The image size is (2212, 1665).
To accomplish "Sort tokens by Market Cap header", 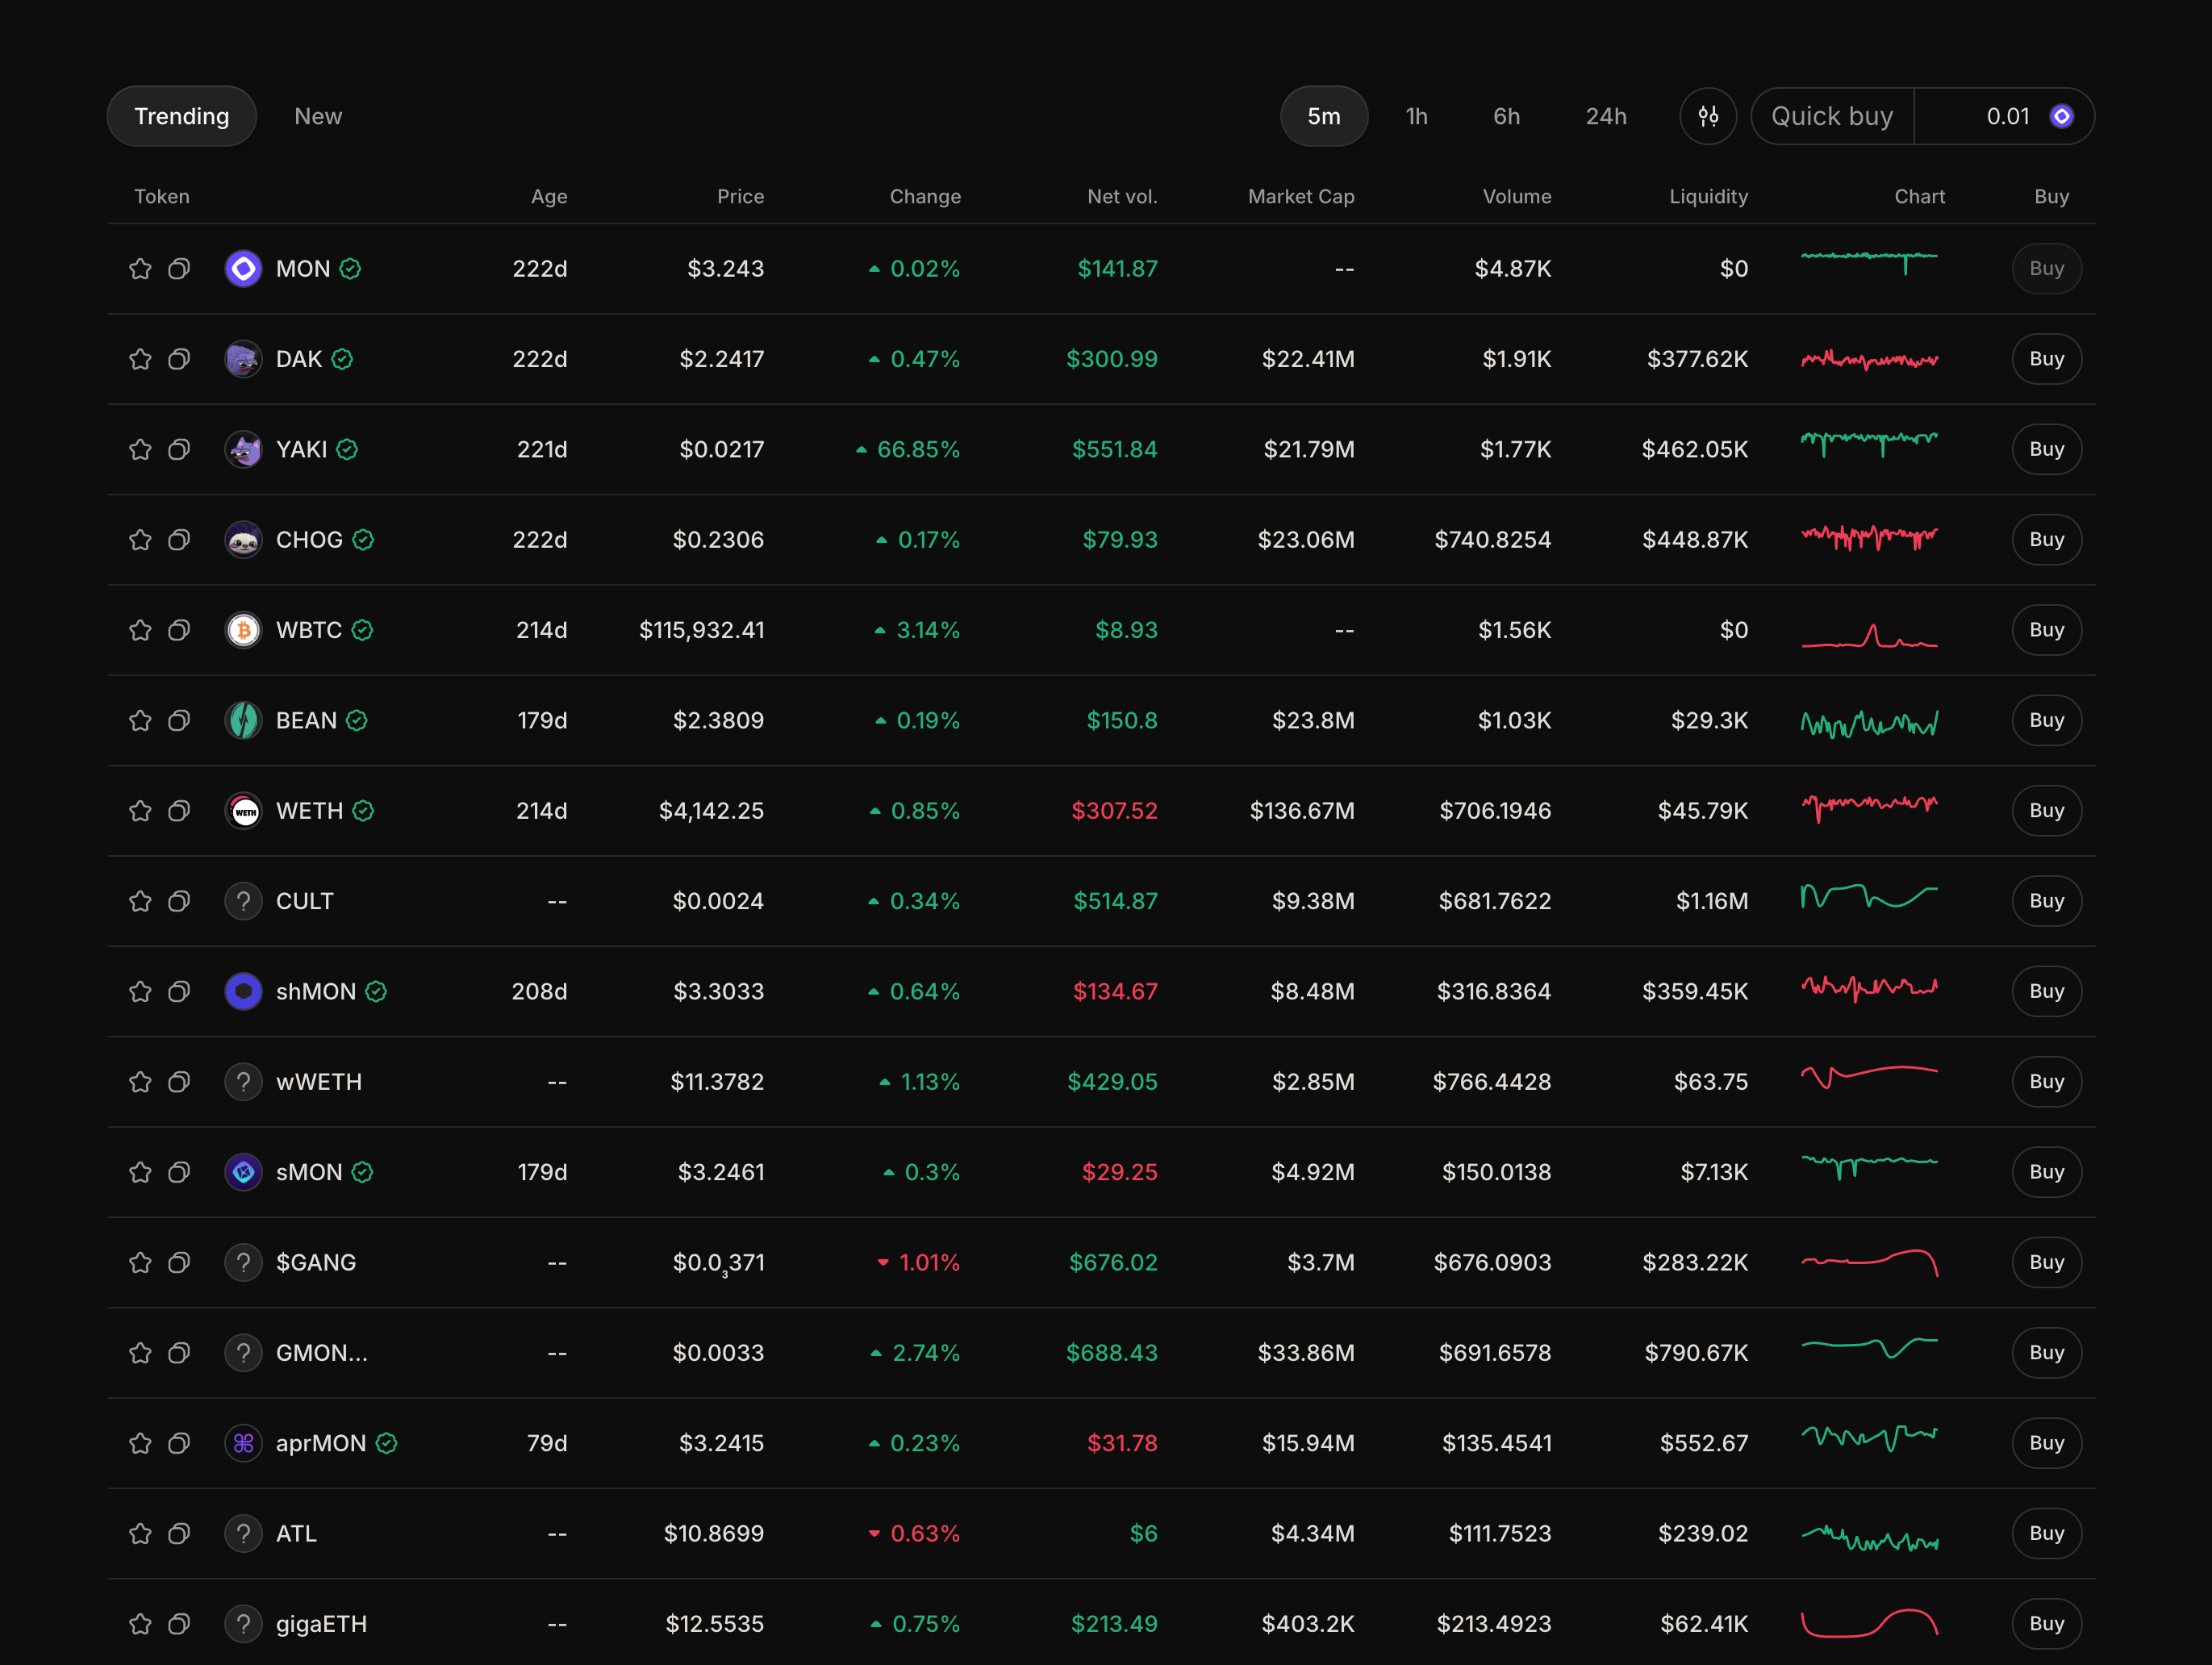I will click(x=1300, y=197).
